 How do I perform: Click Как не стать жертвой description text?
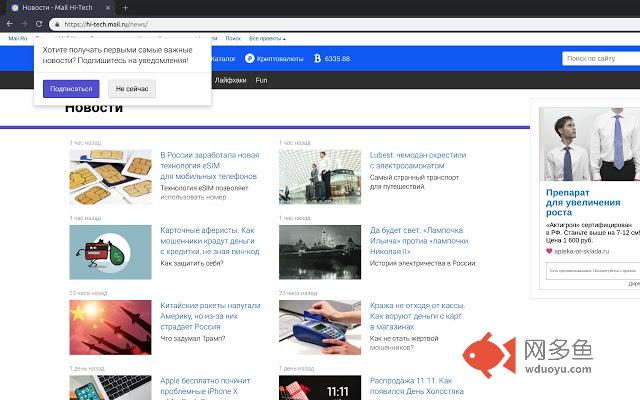point(404,343)
